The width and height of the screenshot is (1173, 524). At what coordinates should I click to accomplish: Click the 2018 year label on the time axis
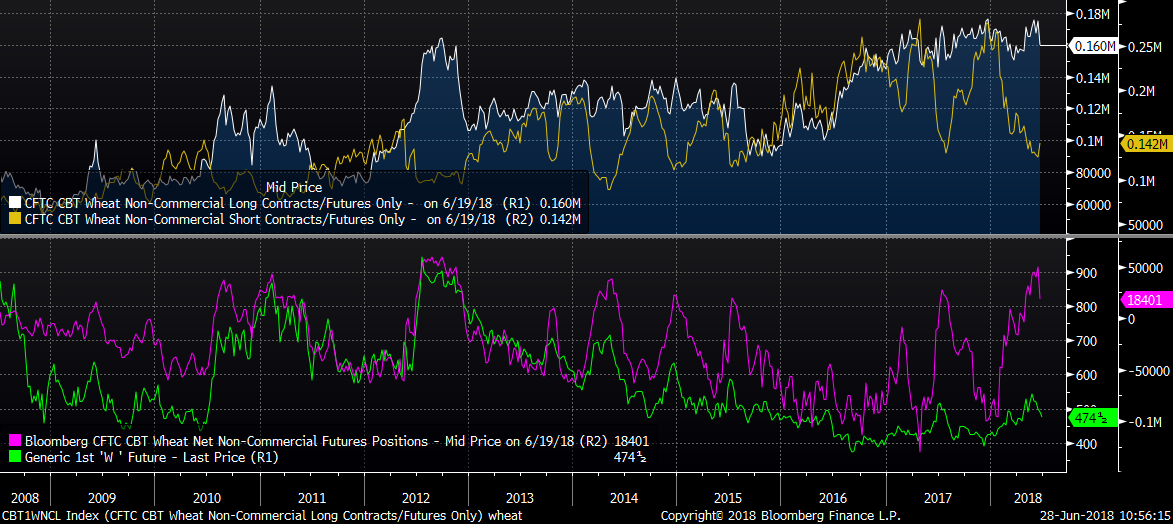point(1026,497)
